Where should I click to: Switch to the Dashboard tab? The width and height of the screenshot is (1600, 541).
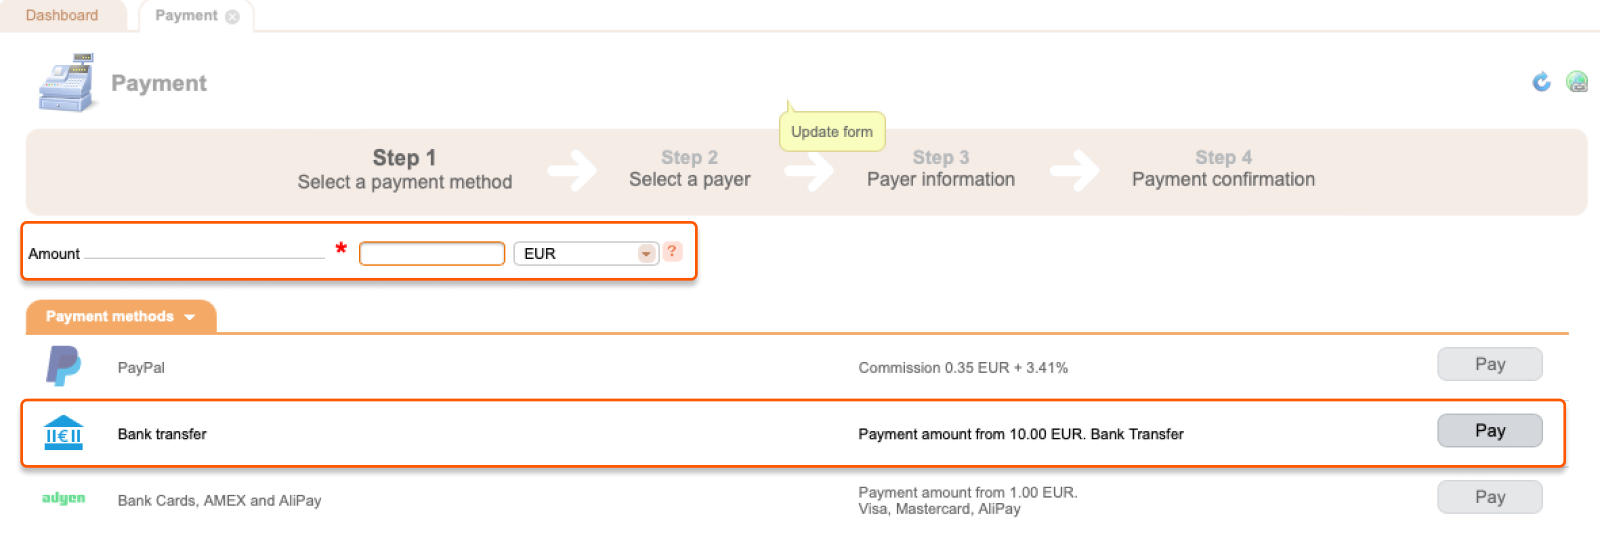[62, 15]
